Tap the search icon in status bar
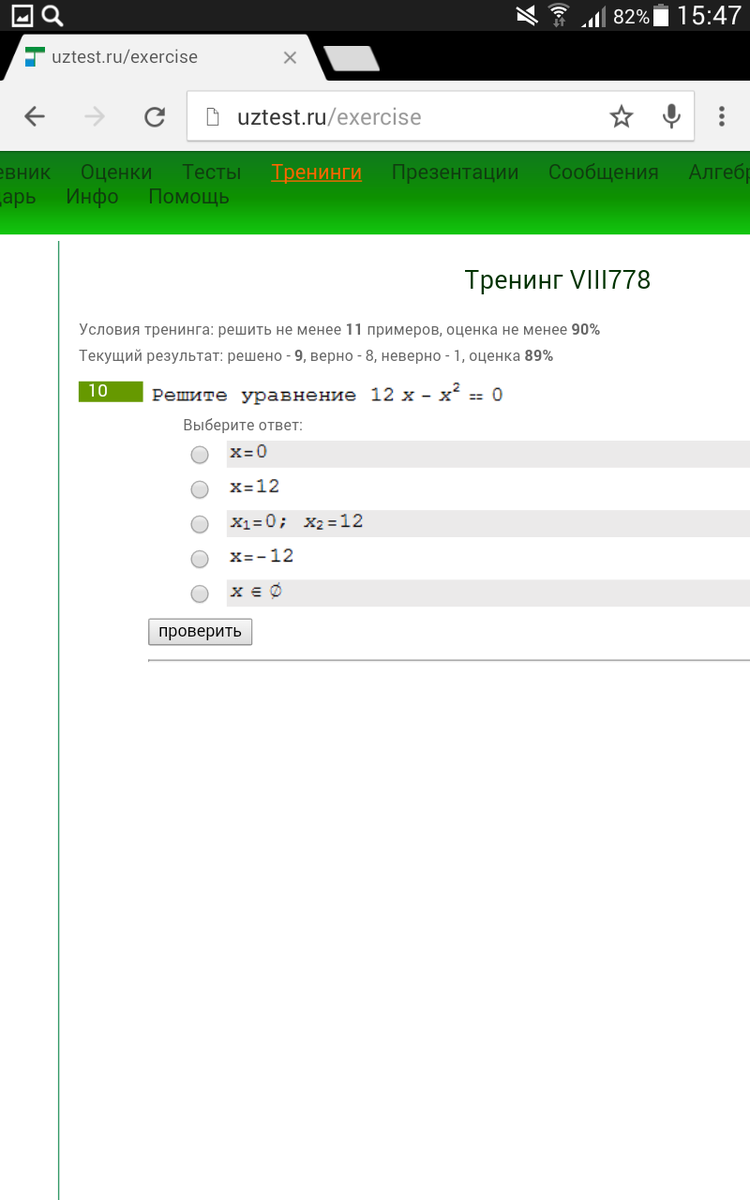Image resolution: width=750 pixels, height=1200 pixels. 53,15
